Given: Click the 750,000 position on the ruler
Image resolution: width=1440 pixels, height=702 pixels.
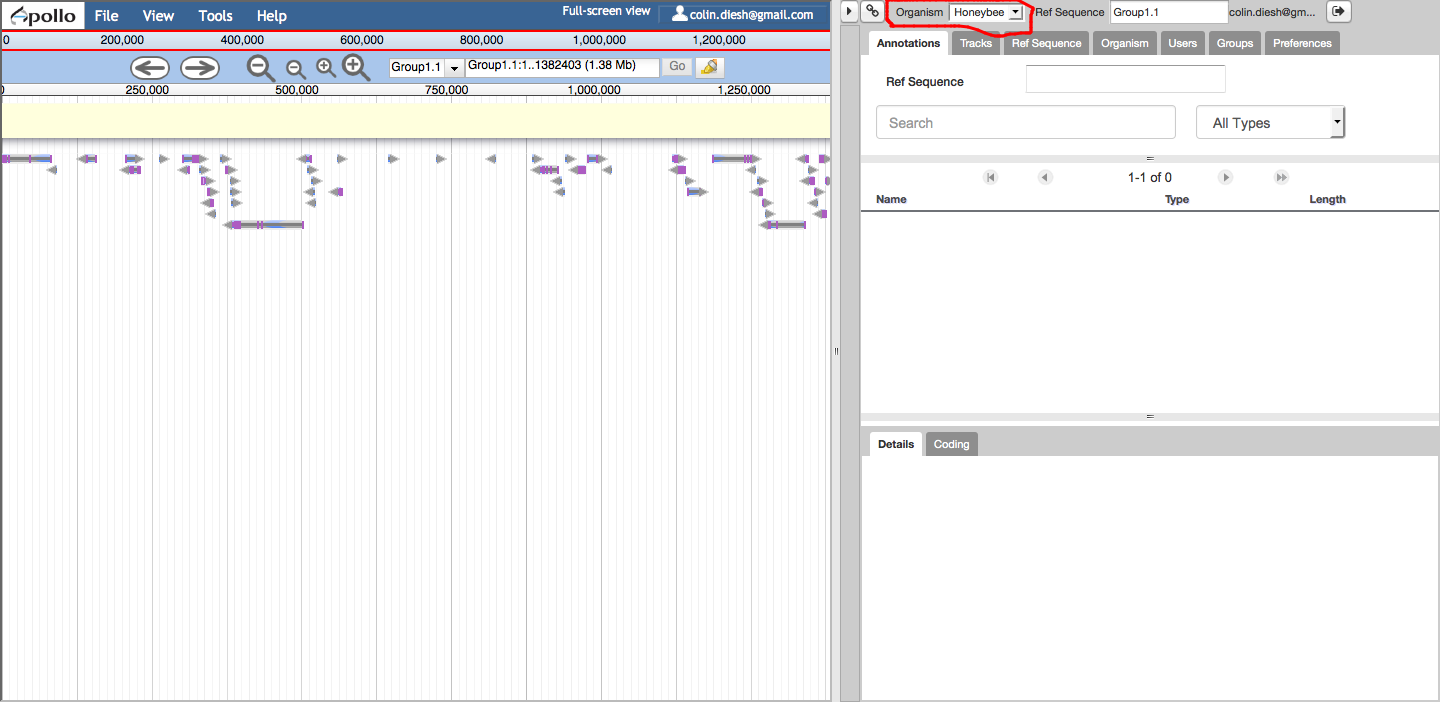Looking at the screenshot, I should tap(446, 90).
